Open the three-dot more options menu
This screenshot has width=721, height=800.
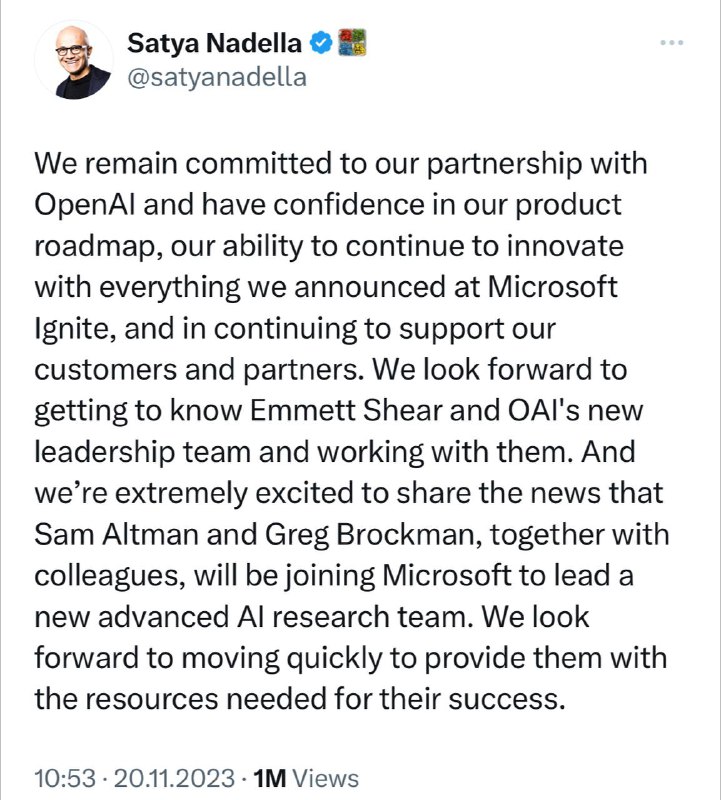click(672, 43)
